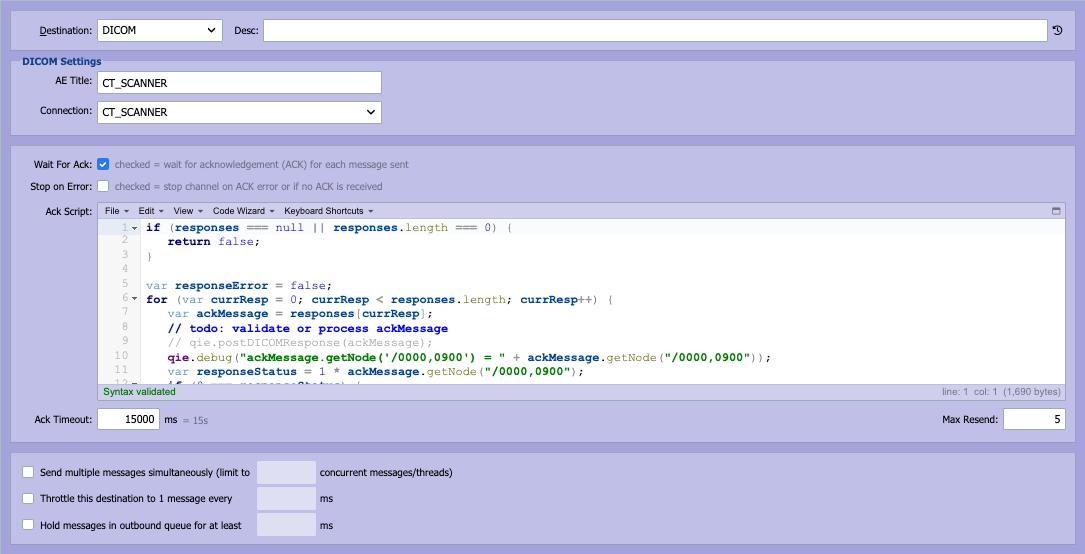1085x554 pixels.
Task: Click the description history icon
Action: coord(1057,30)
